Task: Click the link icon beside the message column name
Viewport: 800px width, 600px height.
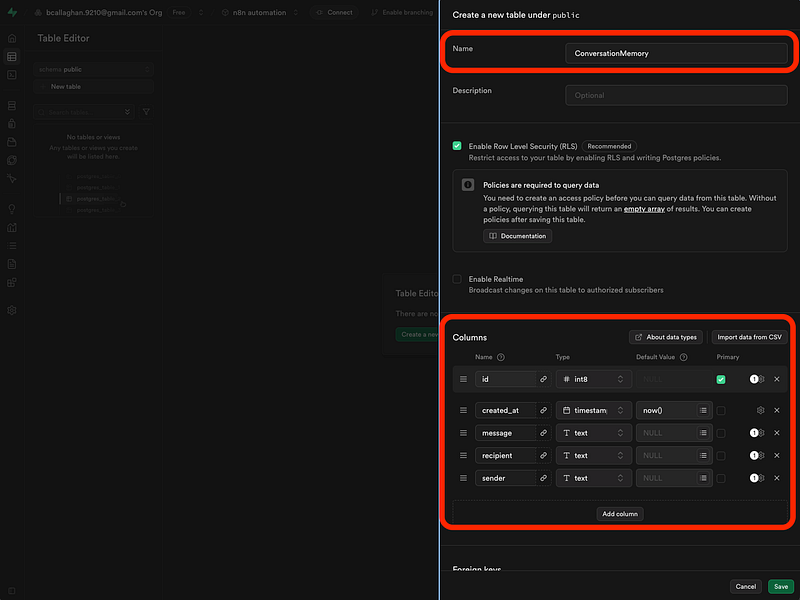Action: point(544,433)
